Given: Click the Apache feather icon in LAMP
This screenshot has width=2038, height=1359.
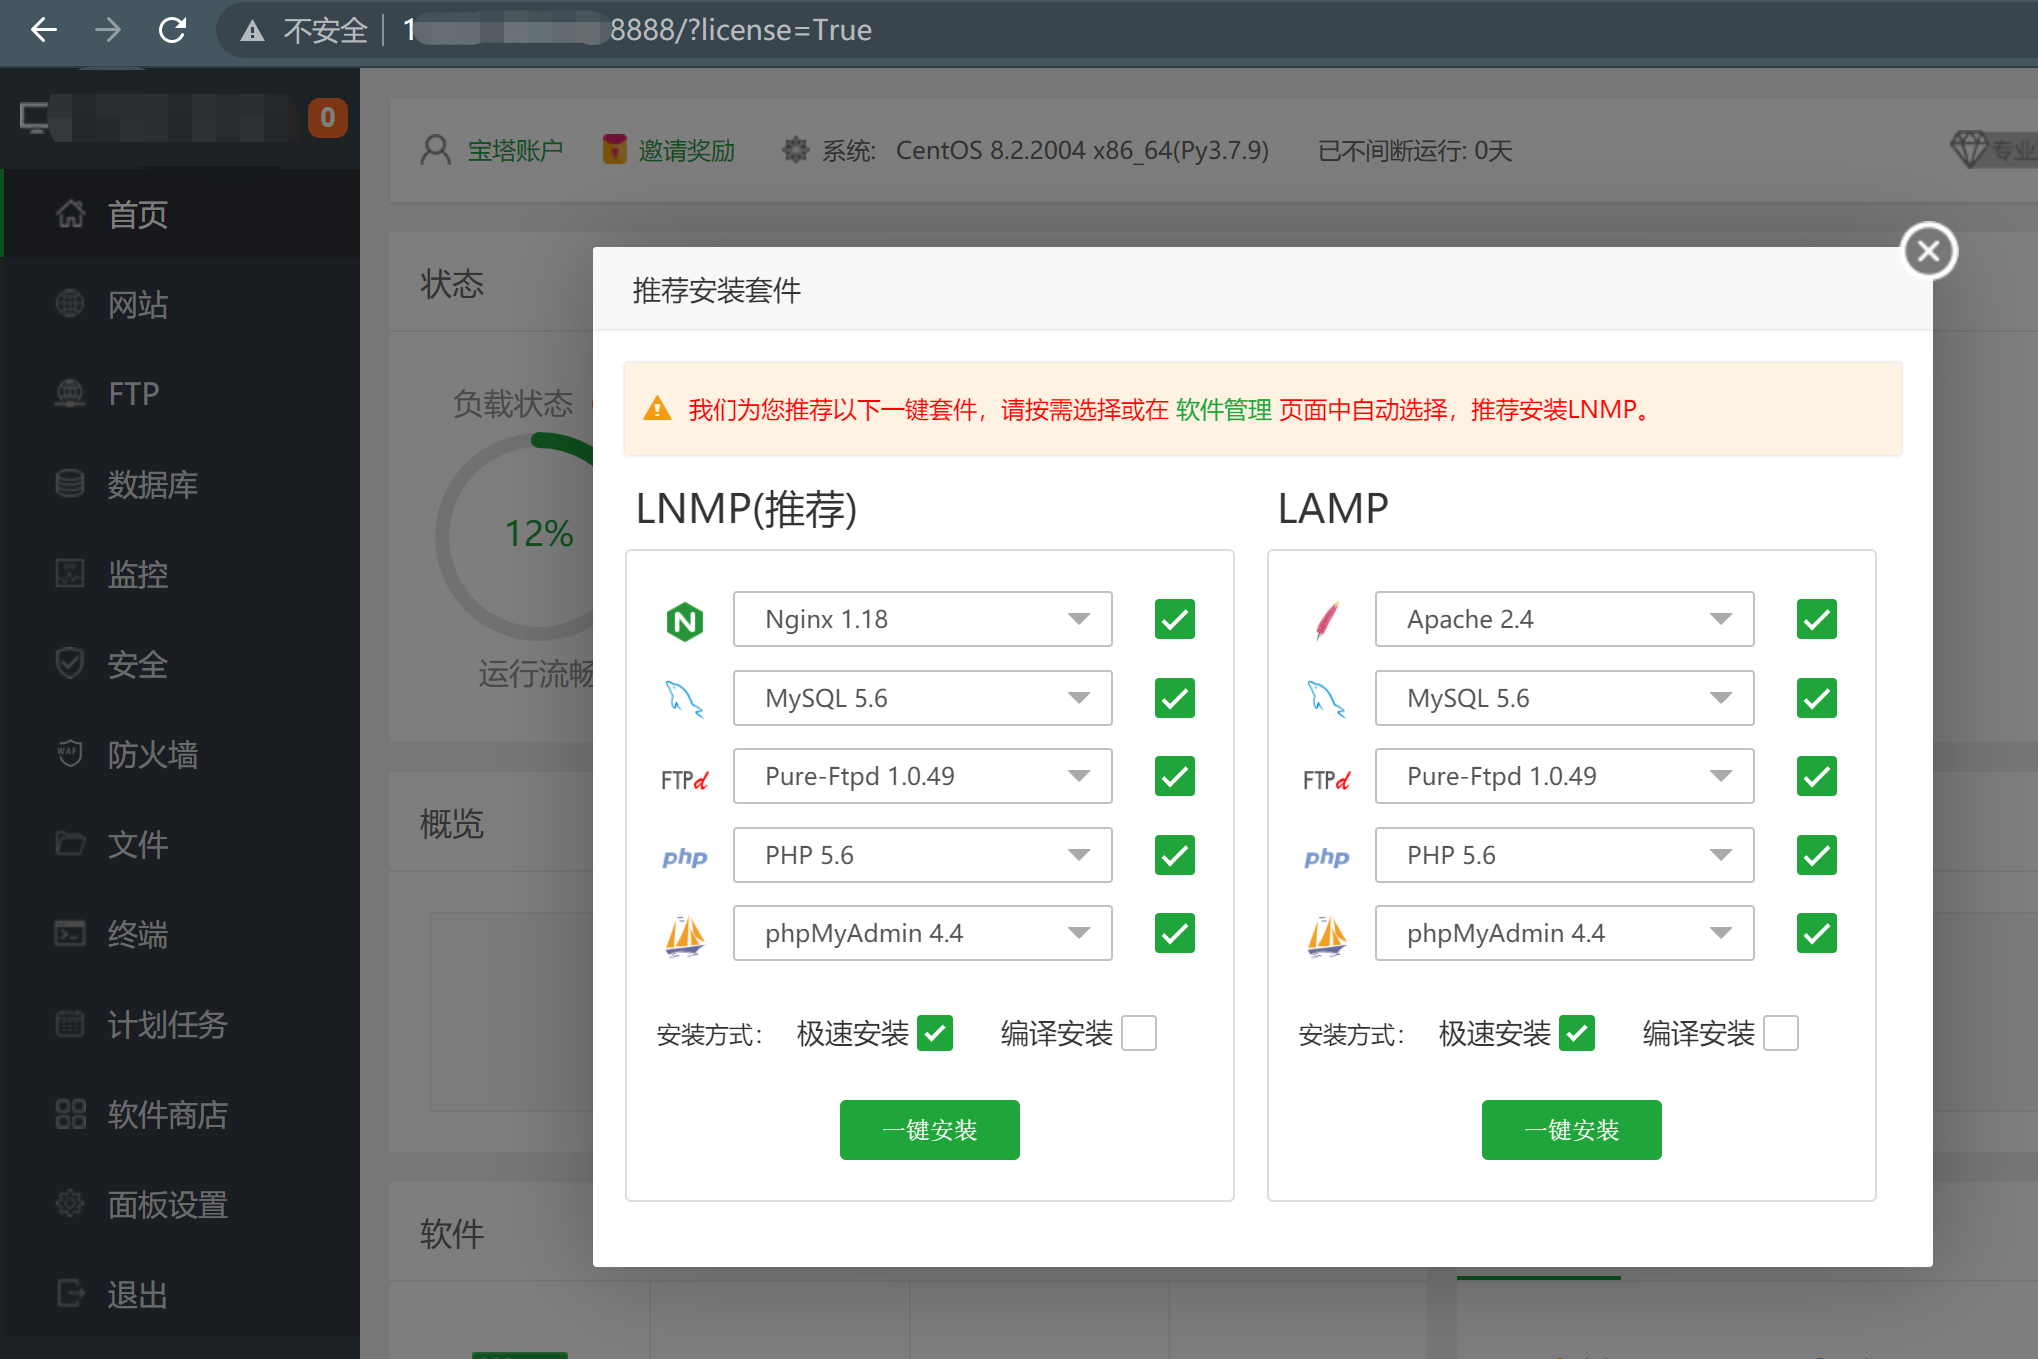Looking at the screenshot, I should 1327,621.
